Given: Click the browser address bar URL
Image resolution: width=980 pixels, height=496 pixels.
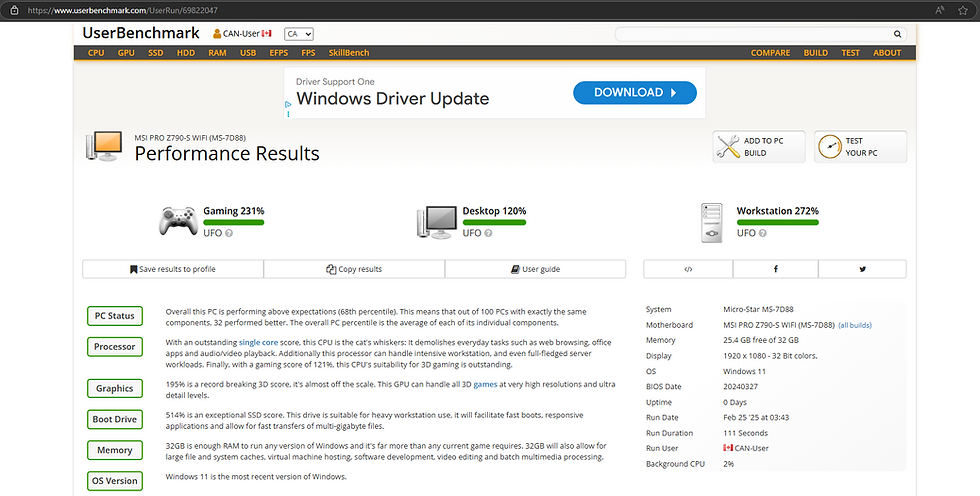Looking at the screenshot, I should click(122, 11).
